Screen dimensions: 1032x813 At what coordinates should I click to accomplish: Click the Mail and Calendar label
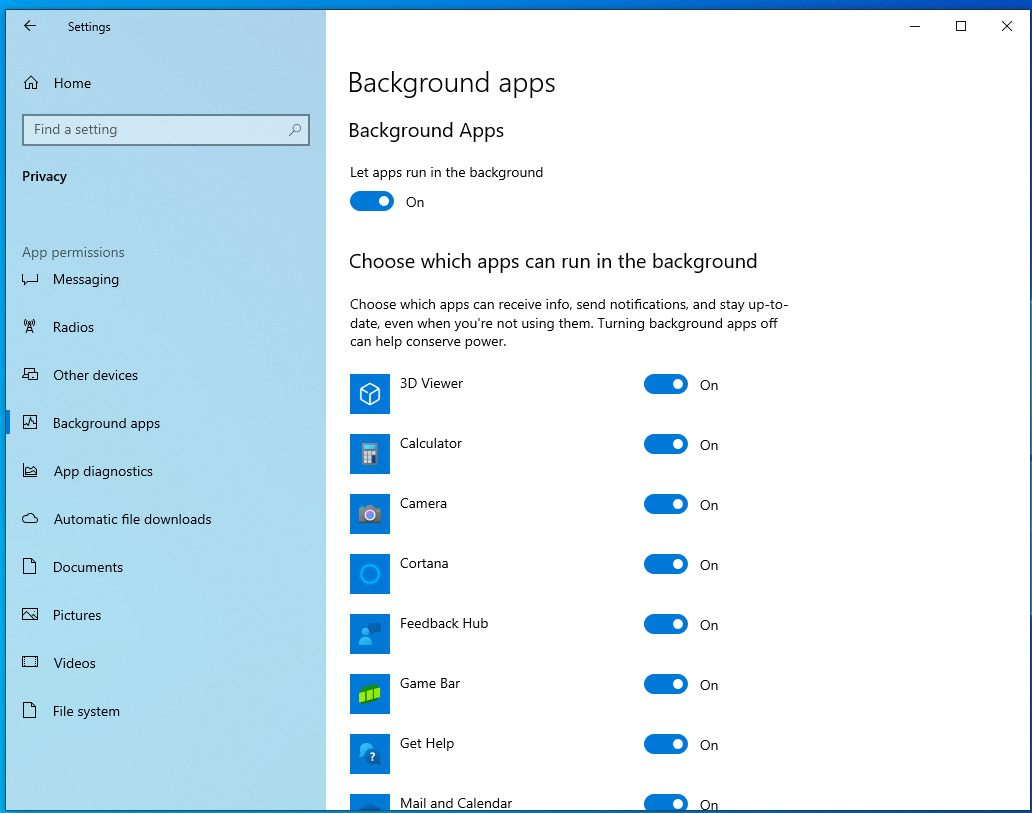tap(455, 803)
